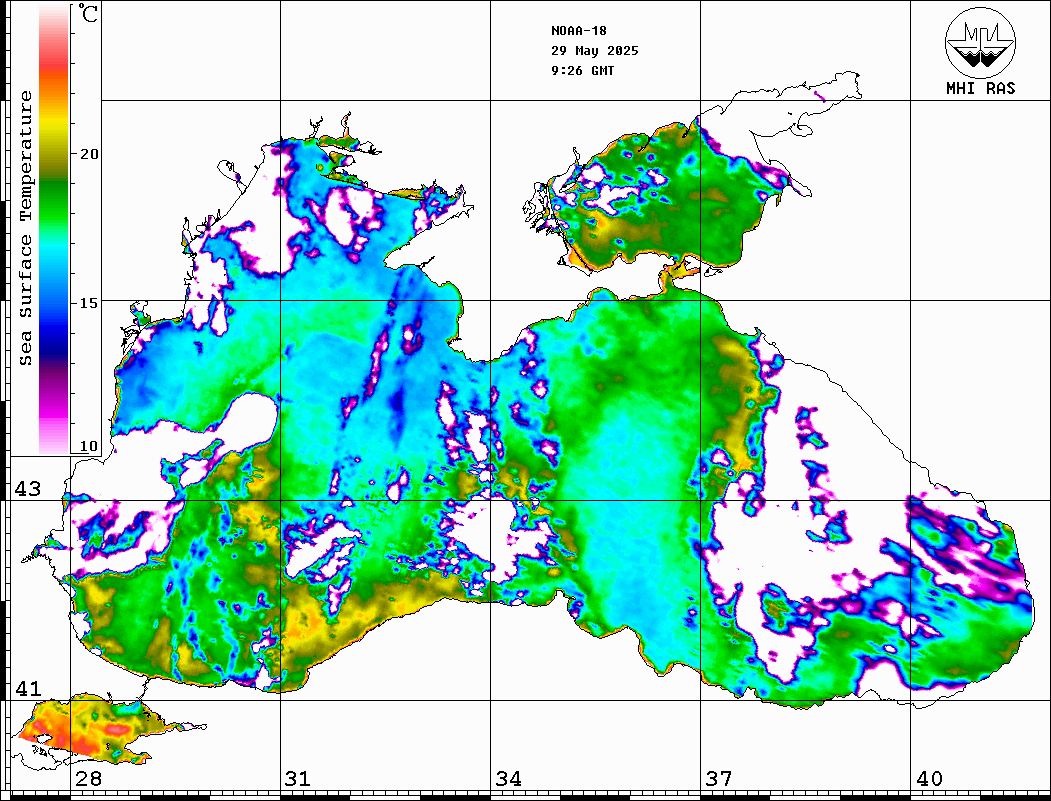Viewport: 1051px width, 801px height.
Task: Click the date "29 May 2025"
Action: pyautogui.click(x=595, y=51)
